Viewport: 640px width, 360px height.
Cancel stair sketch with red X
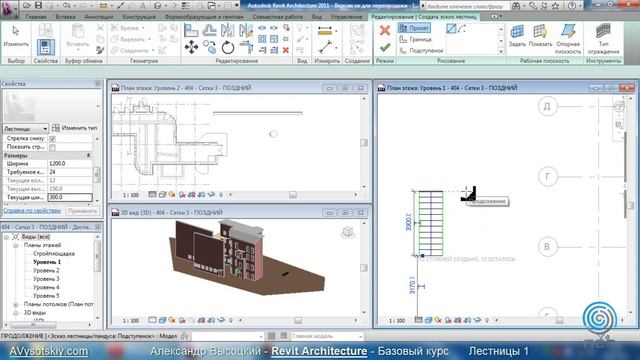point(384,30)
